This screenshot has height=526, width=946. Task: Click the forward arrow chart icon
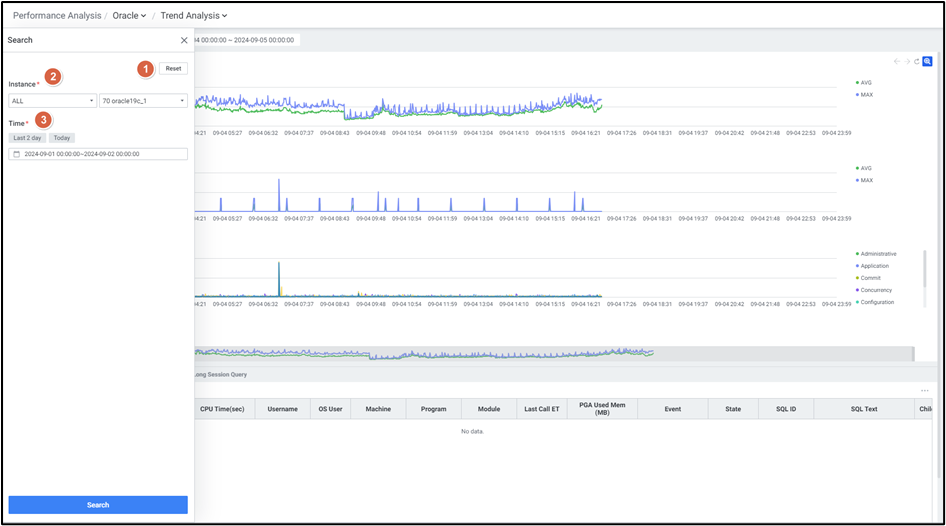pos(907,61)
